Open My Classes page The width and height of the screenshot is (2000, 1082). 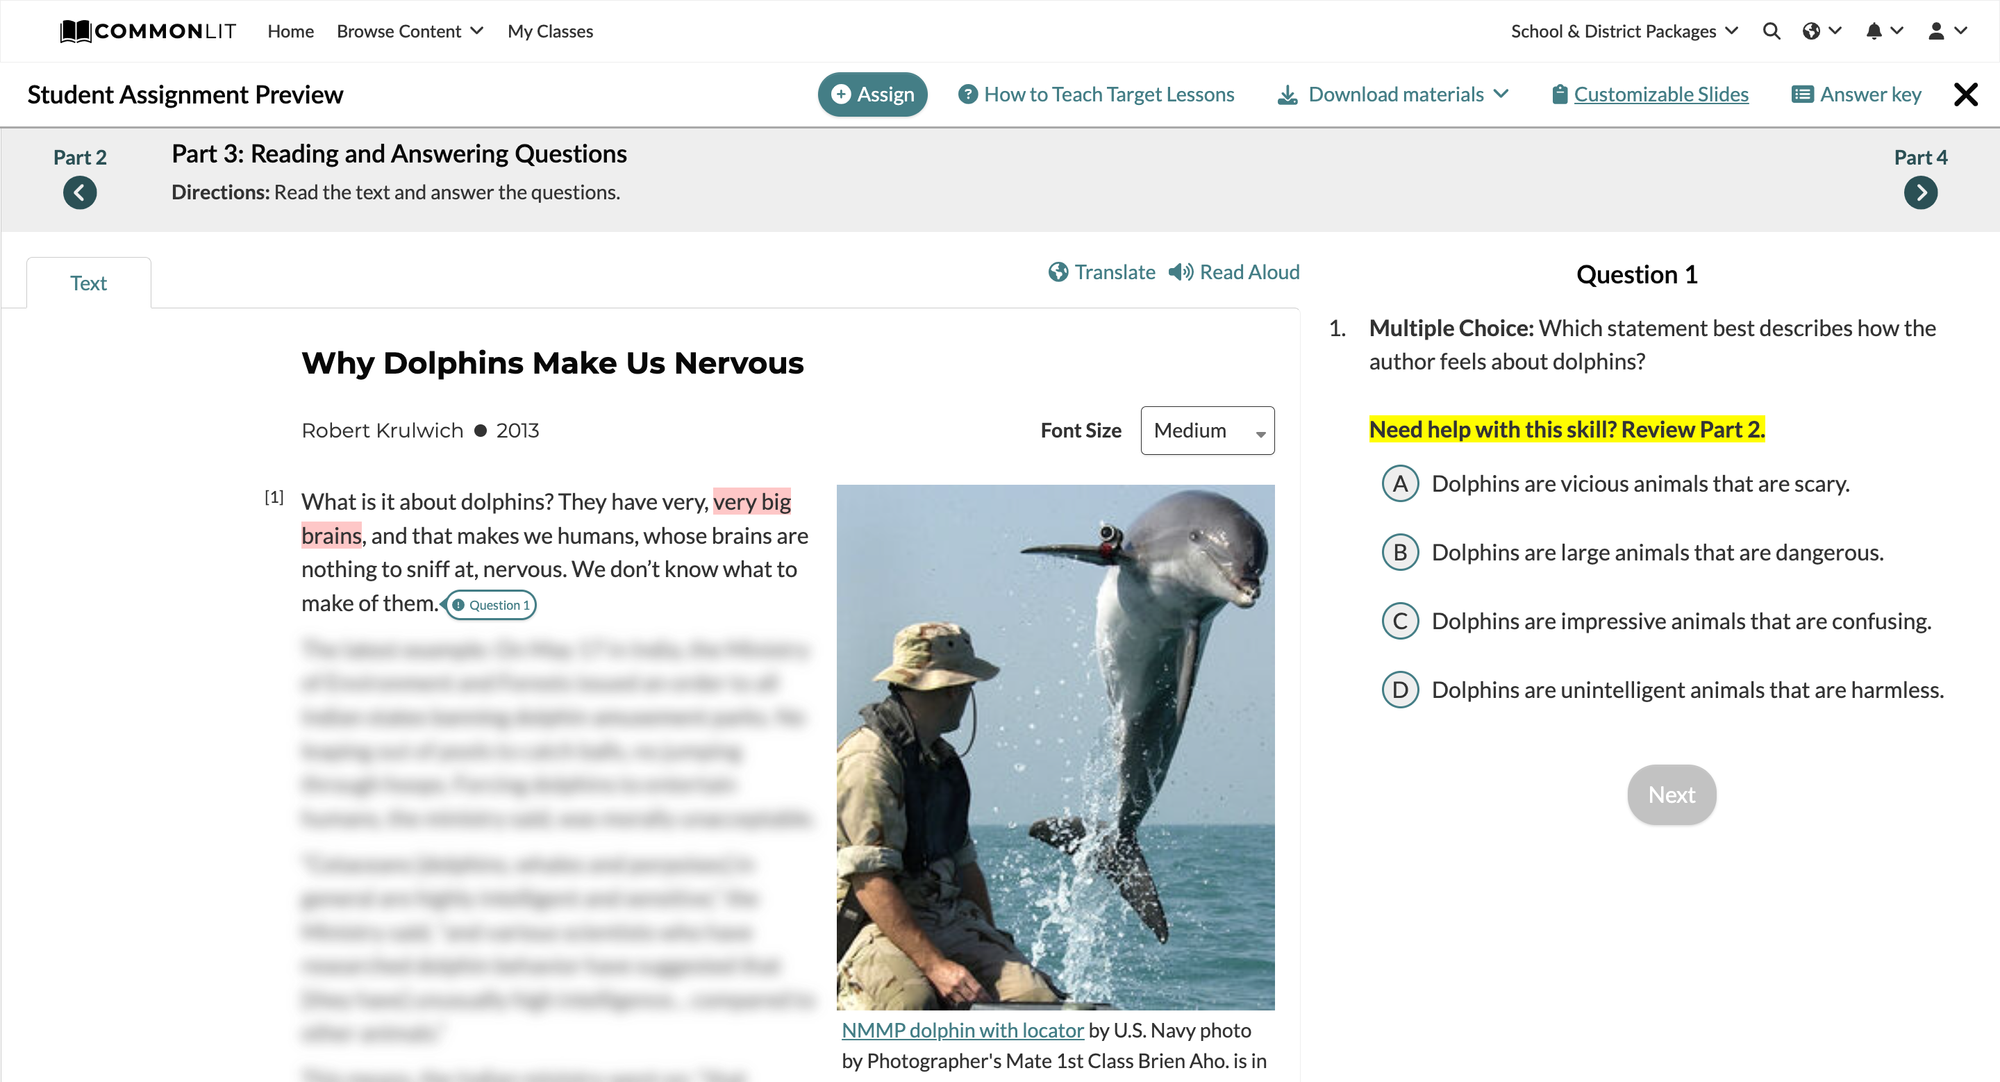550,31
